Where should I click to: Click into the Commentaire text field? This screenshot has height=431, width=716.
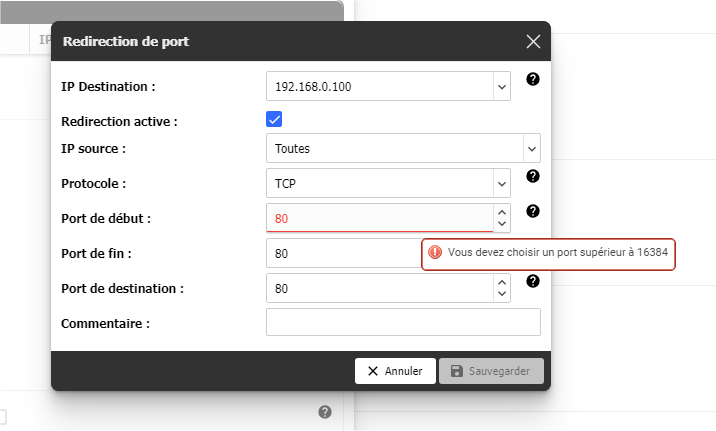403,322
